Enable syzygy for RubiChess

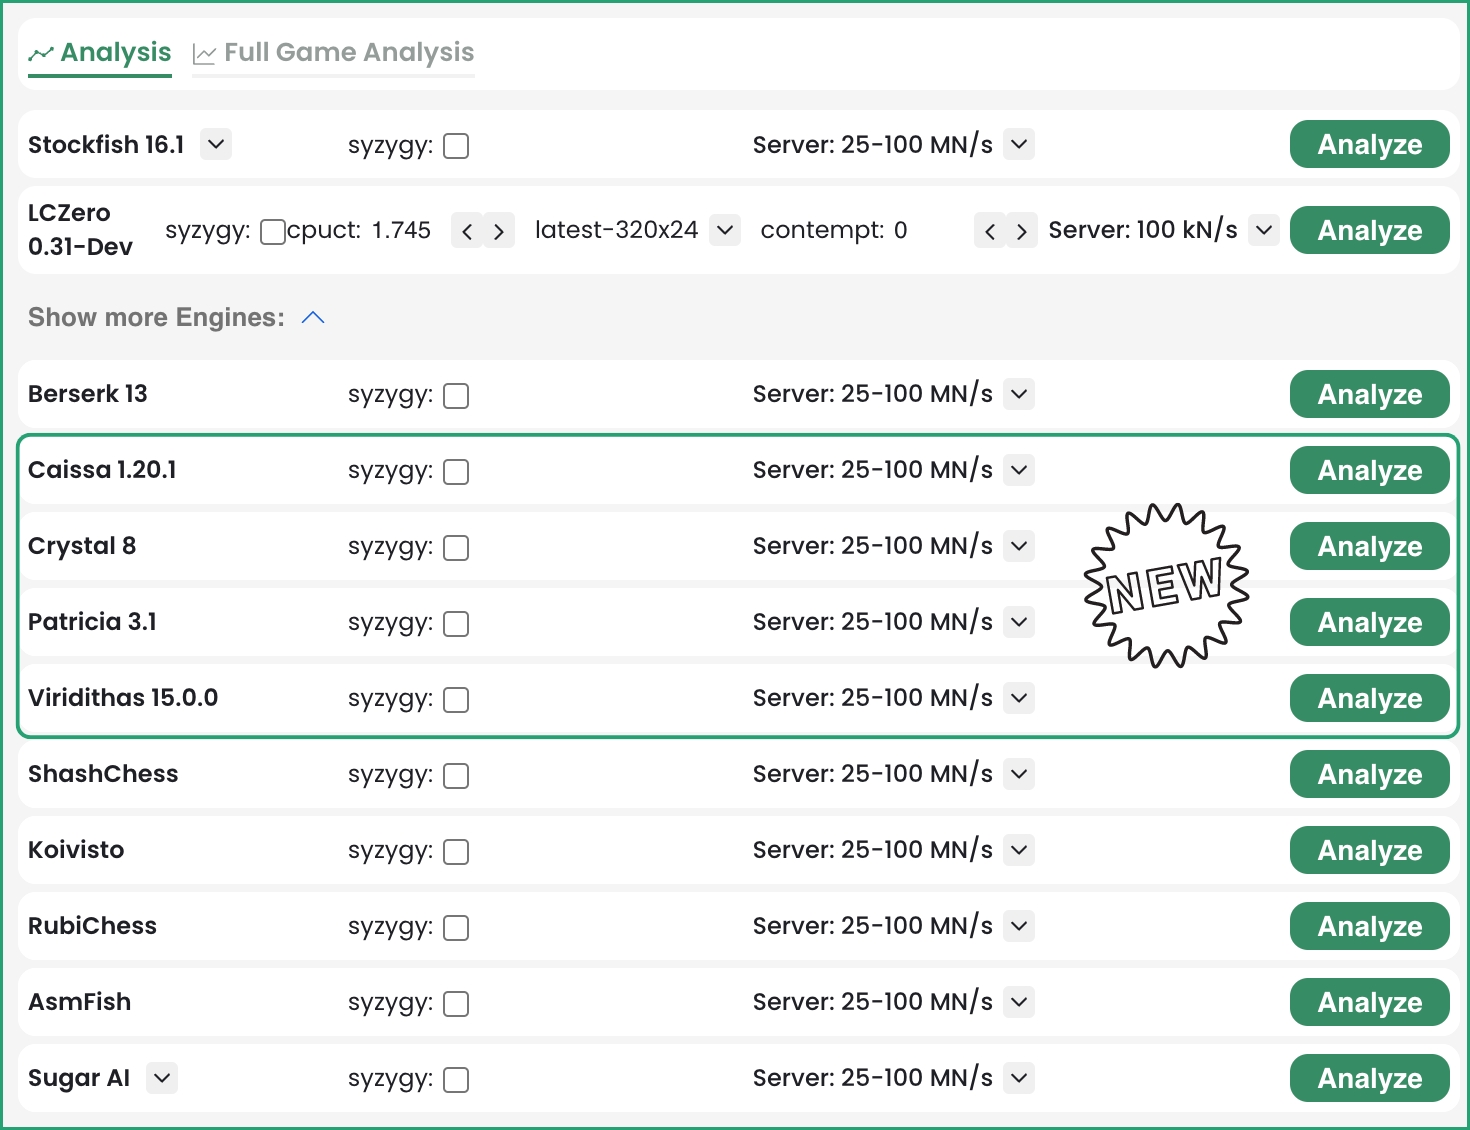click(x=456, y=928)
